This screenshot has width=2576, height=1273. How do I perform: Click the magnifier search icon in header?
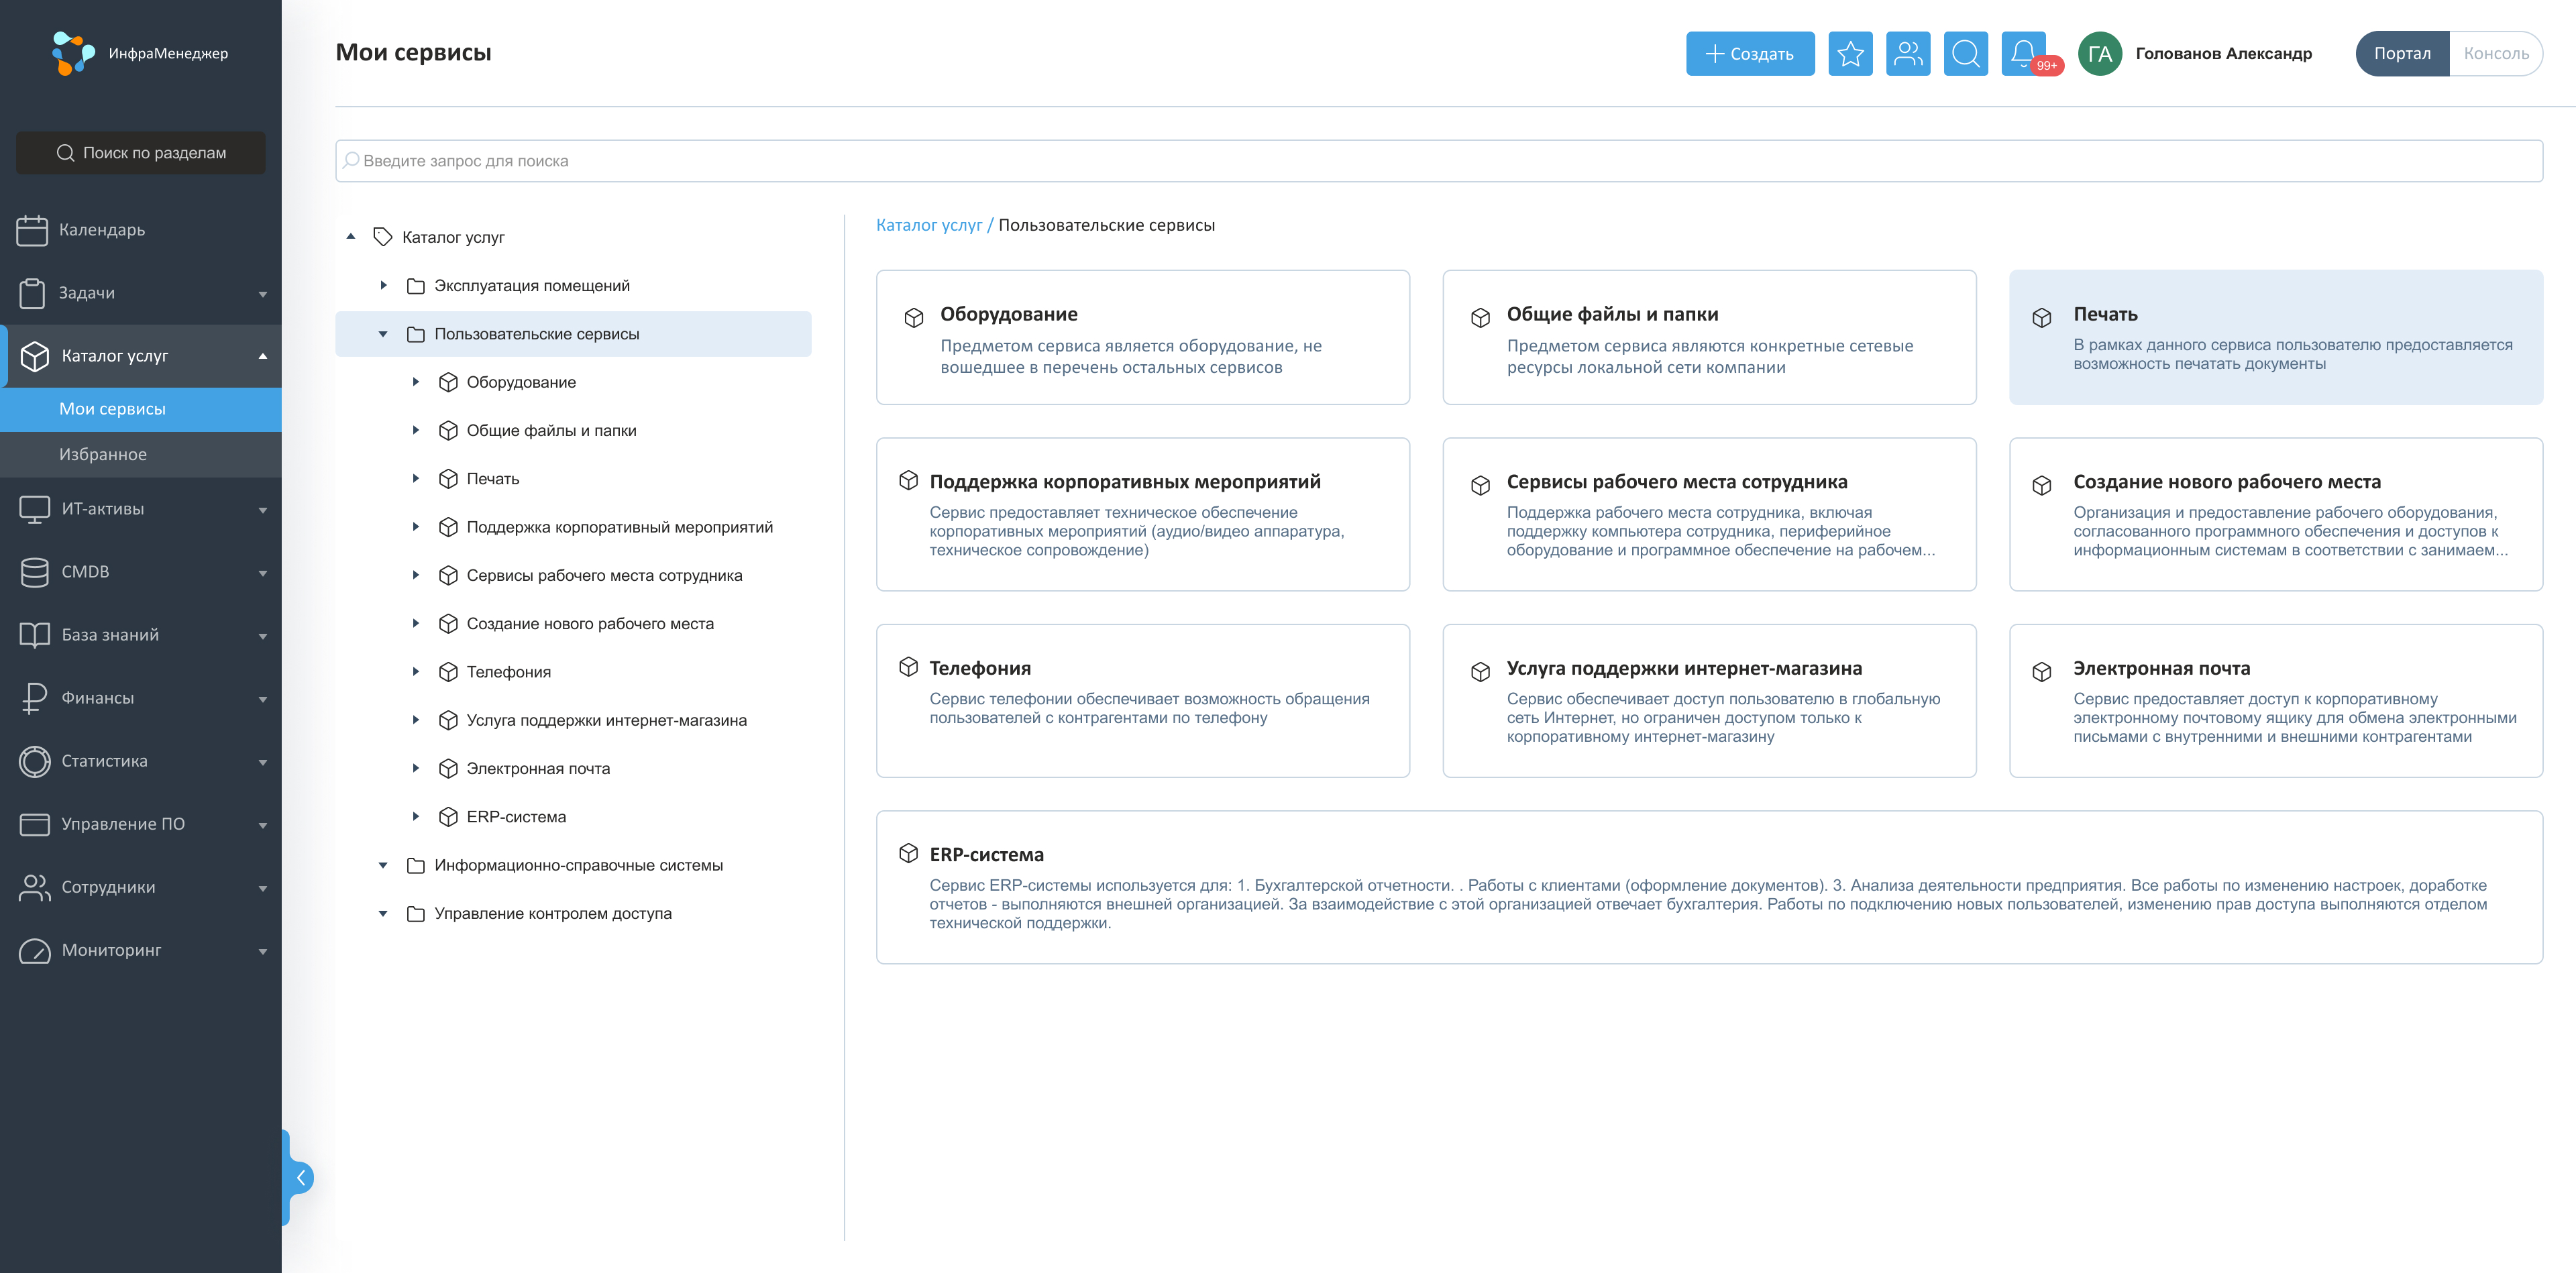[1965, 54]
